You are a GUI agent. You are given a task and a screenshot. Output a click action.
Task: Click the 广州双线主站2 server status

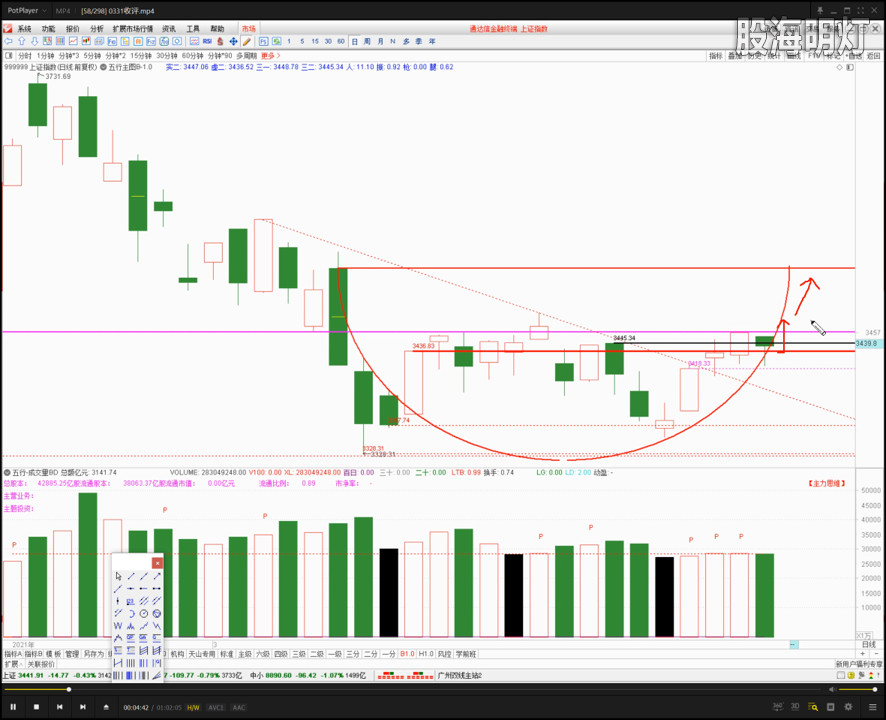click(459, 675)
